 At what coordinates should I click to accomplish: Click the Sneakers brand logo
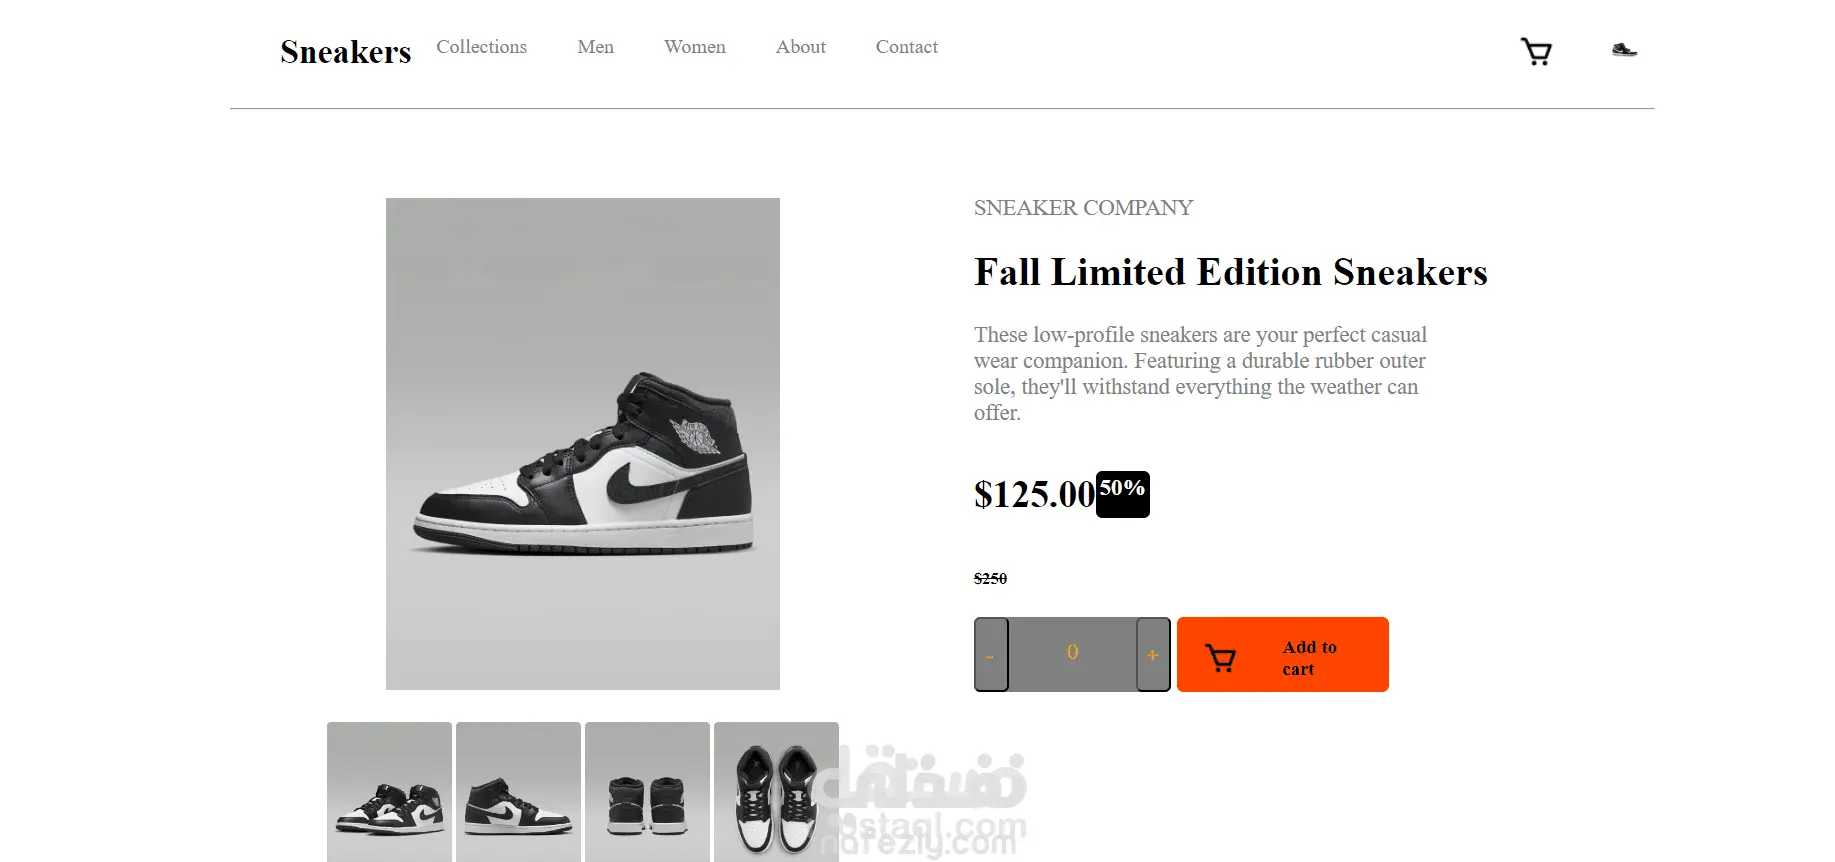pos(345,52)
